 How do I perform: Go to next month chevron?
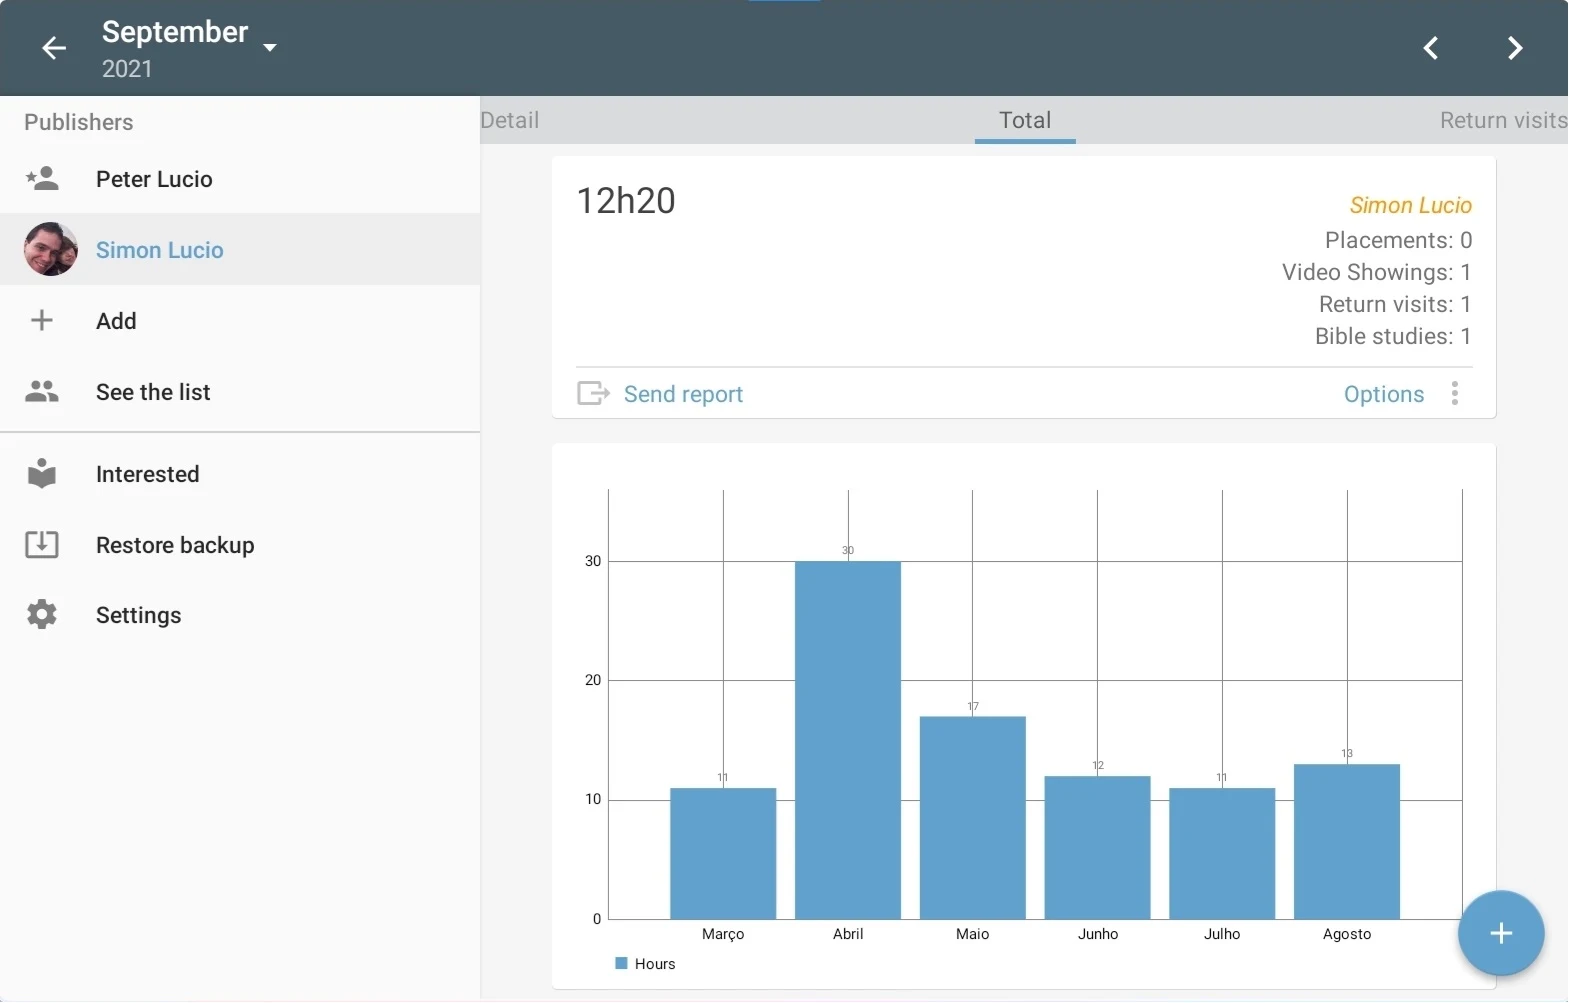coord(1515,48)
